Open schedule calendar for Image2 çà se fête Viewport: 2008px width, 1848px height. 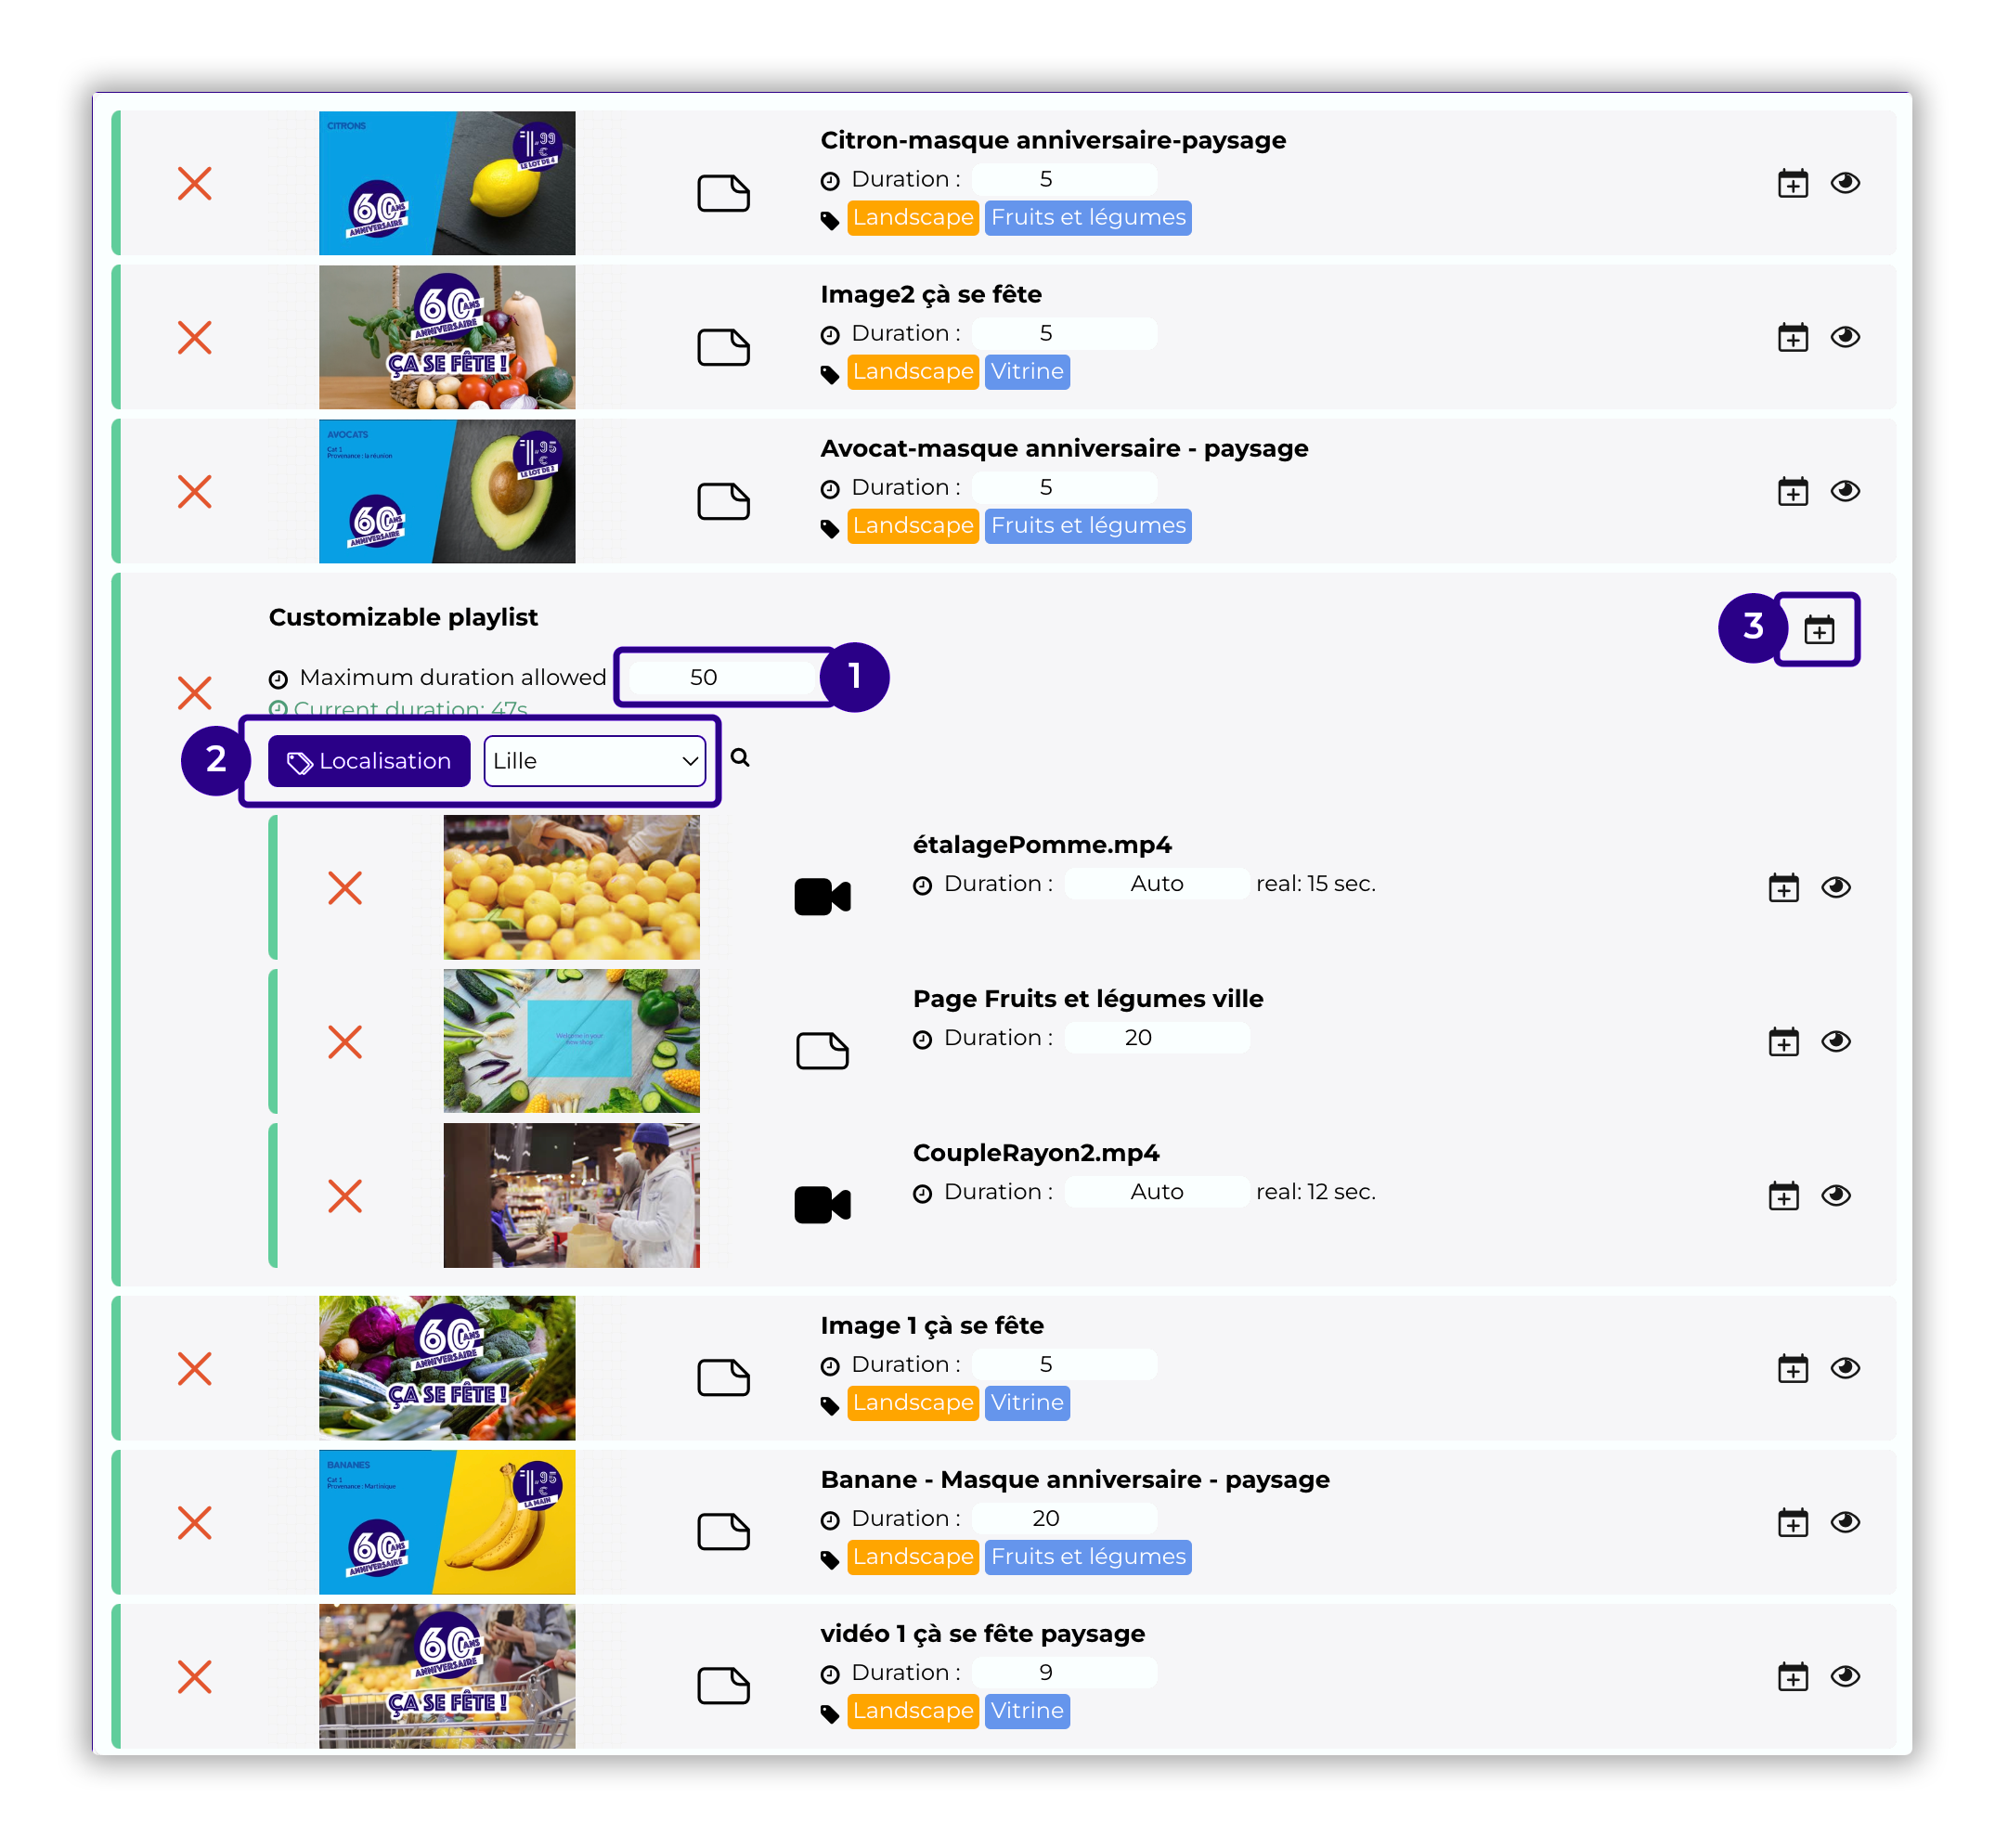click(x=1792, y=338)
